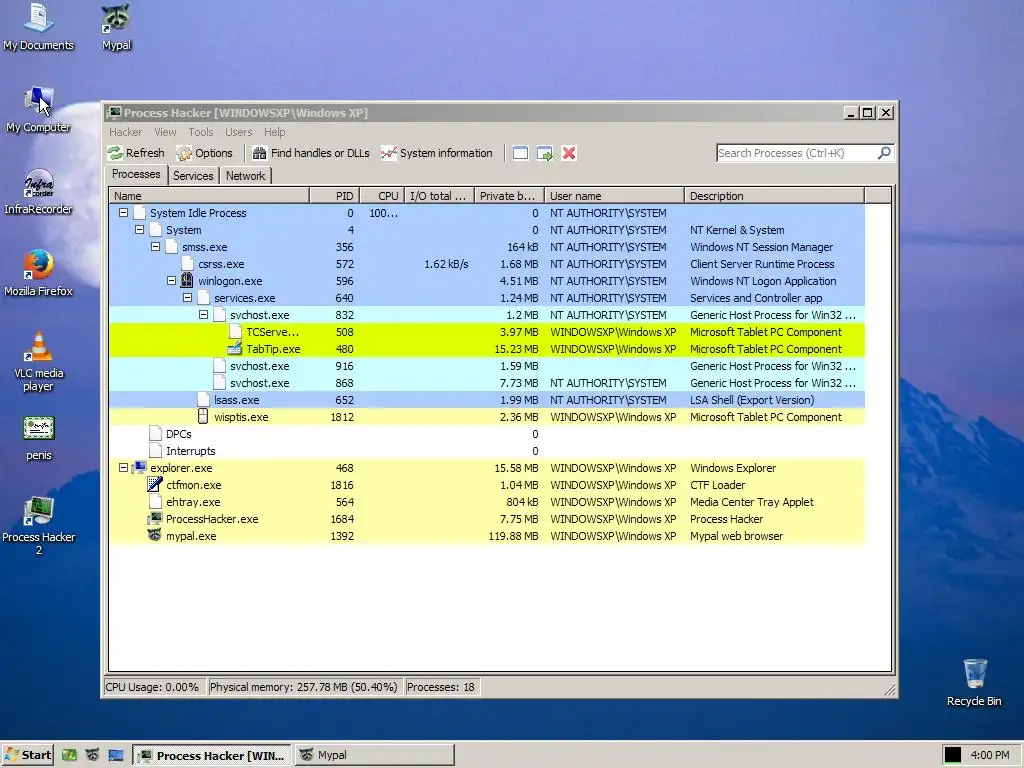Select the Interrupts row
The image size is (1024, 768).
tap(487, 451)
